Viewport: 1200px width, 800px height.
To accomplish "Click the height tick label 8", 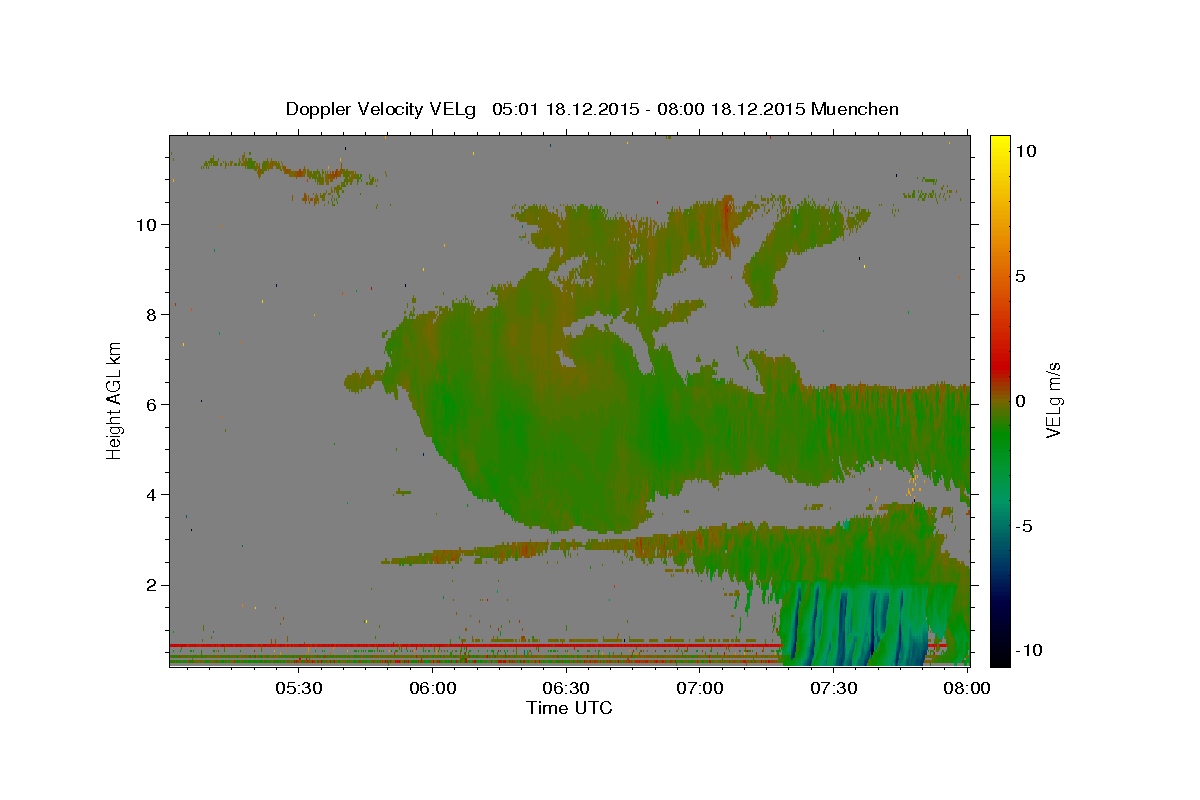I will 154,315.
